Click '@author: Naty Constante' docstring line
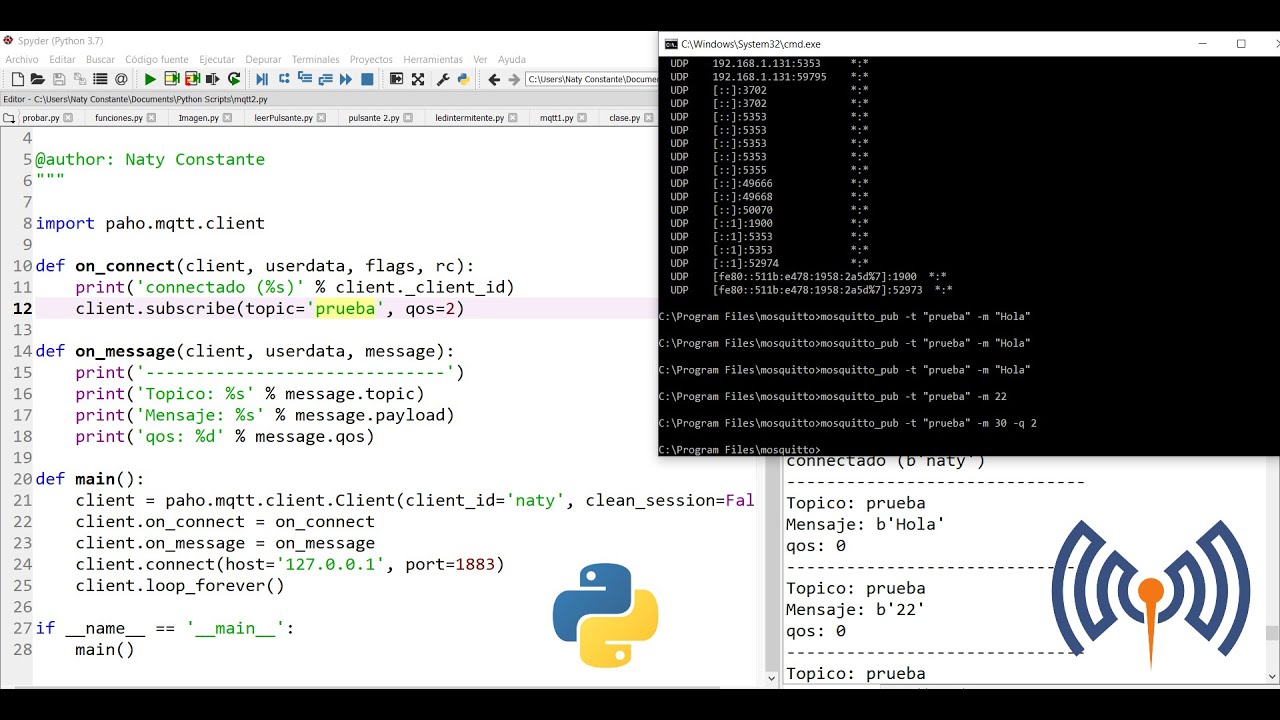Viewport: 1280px width, 720px height. pyautogui.click(x=150, y=159)
